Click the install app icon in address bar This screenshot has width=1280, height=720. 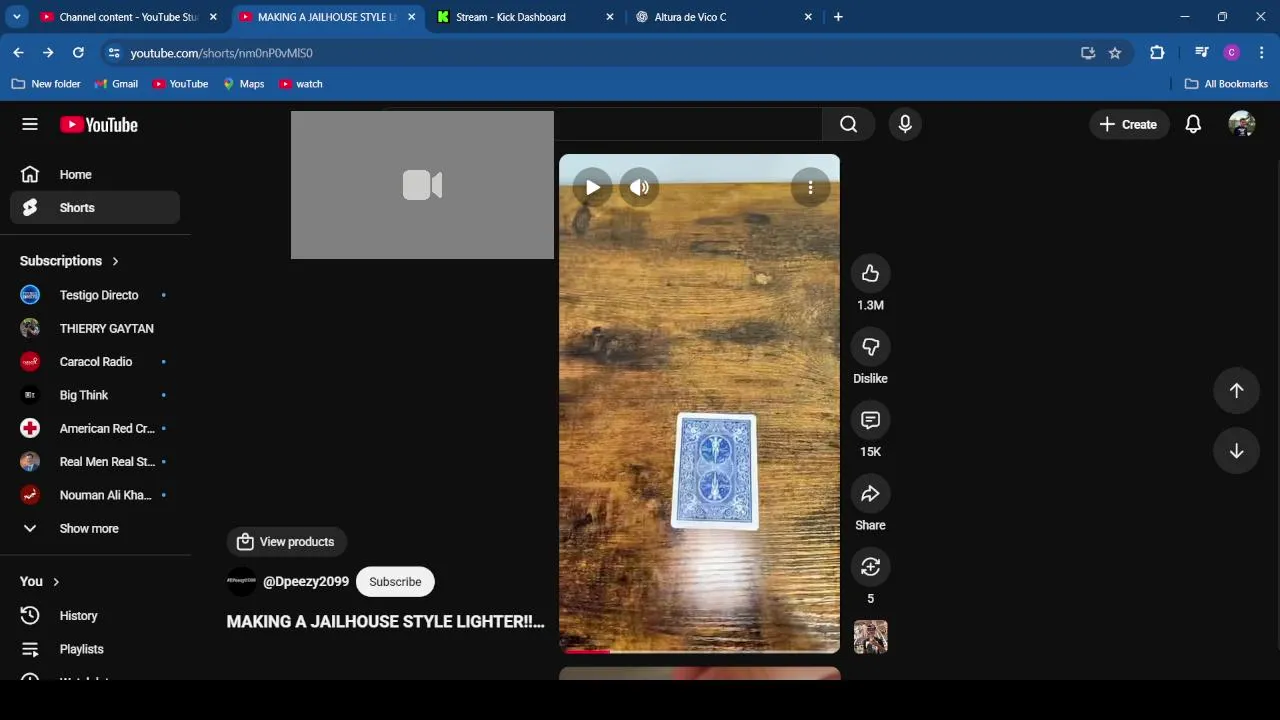[1088, 53]
